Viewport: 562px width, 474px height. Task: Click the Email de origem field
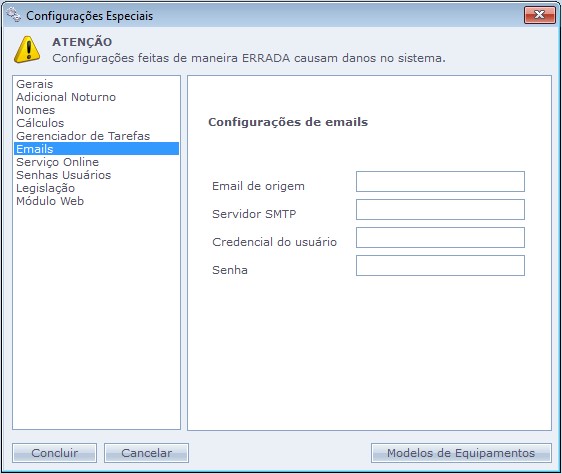coord(440,181)
